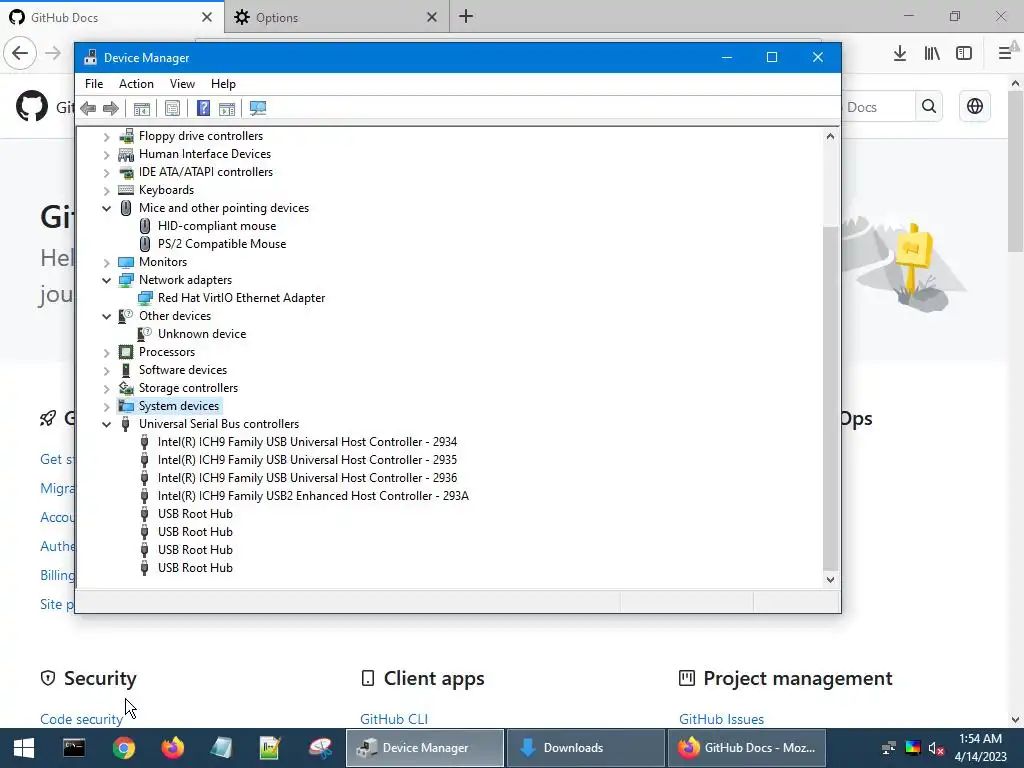Viewport: 1024px width, 768px height.
Task: Open the Action menu
Action: coord(136,84)
